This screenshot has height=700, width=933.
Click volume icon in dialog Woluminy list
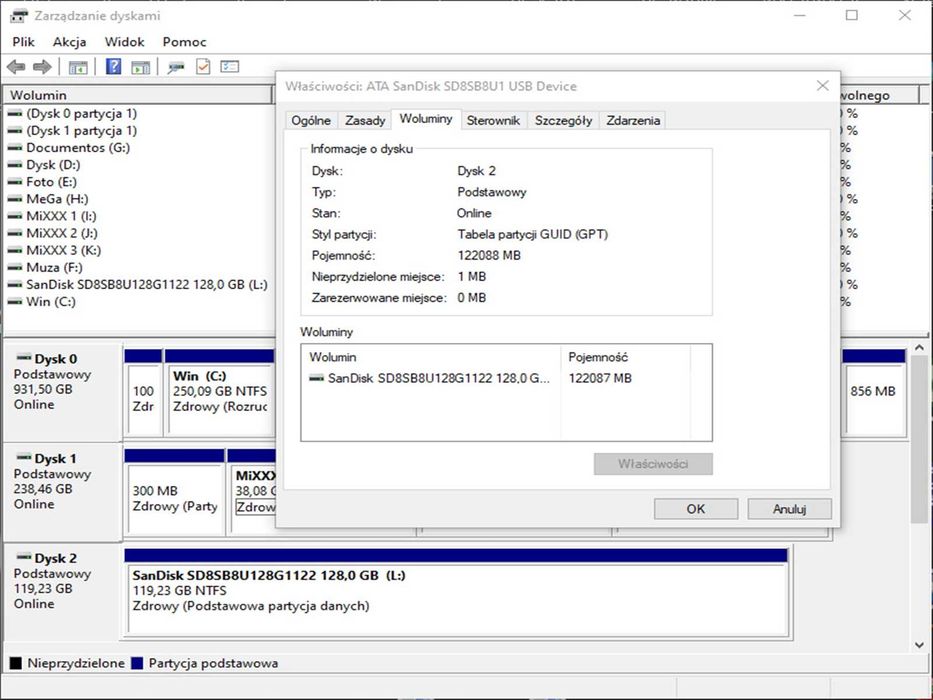[317, 378]
